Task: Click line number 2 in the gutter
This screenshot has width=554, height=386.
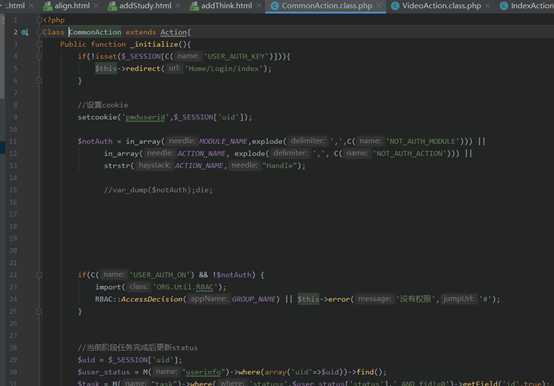Action: point(15,32)
